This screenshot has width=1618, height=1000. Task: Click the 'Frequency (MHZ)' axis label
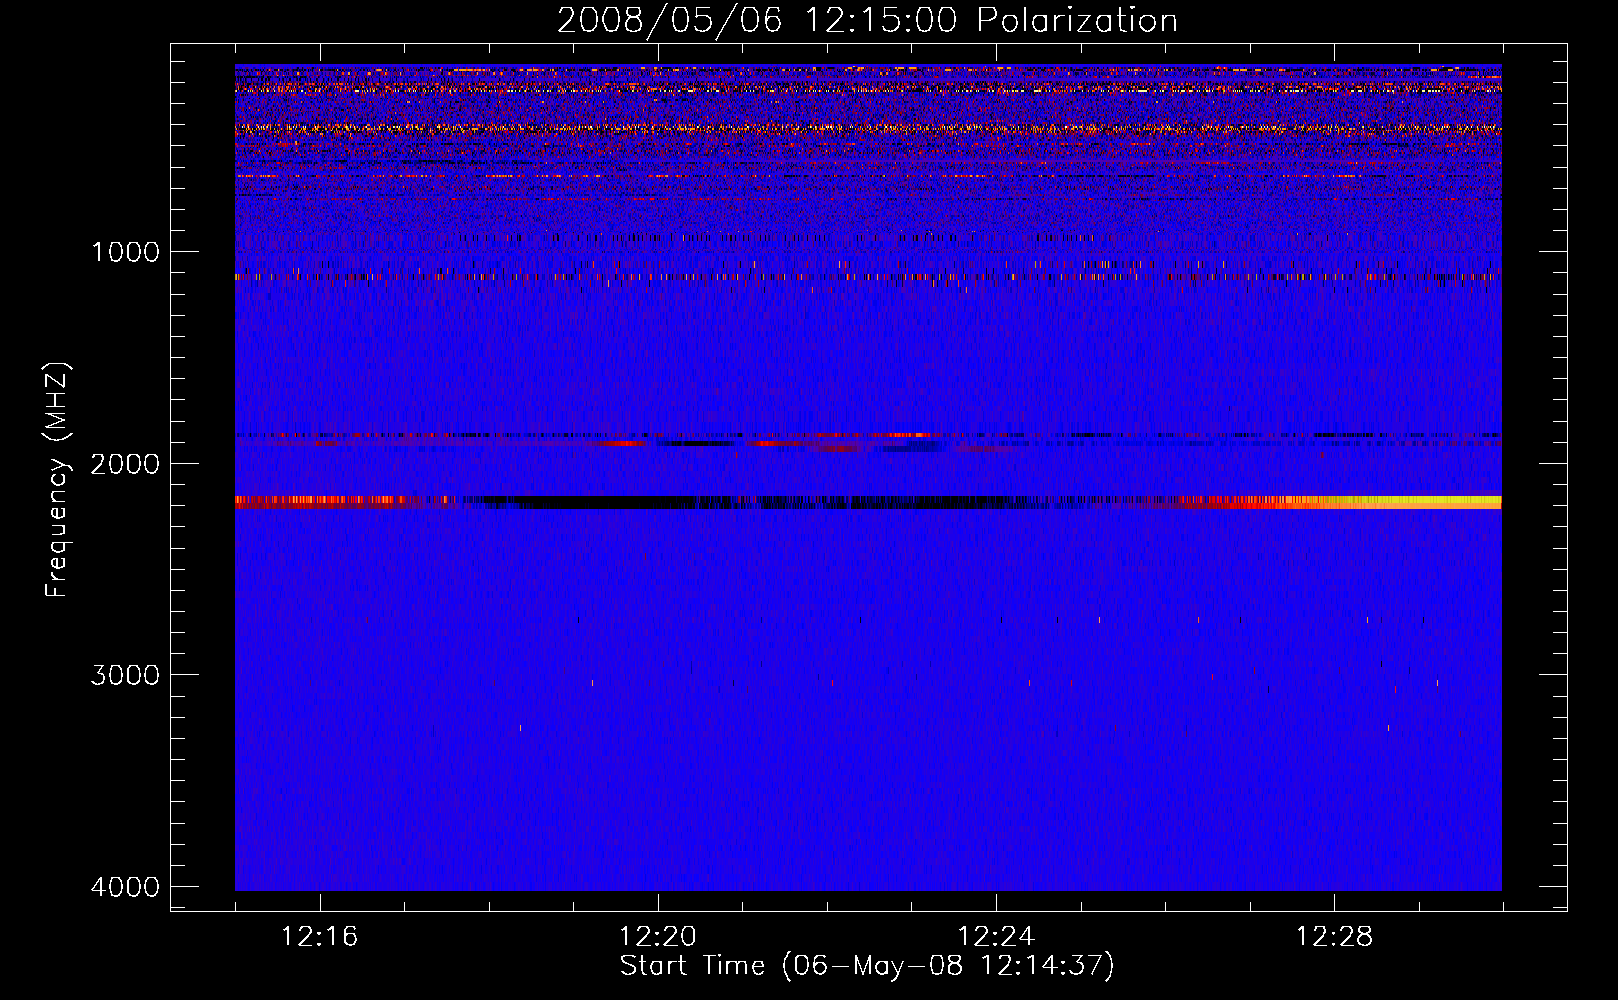(57, 480)
